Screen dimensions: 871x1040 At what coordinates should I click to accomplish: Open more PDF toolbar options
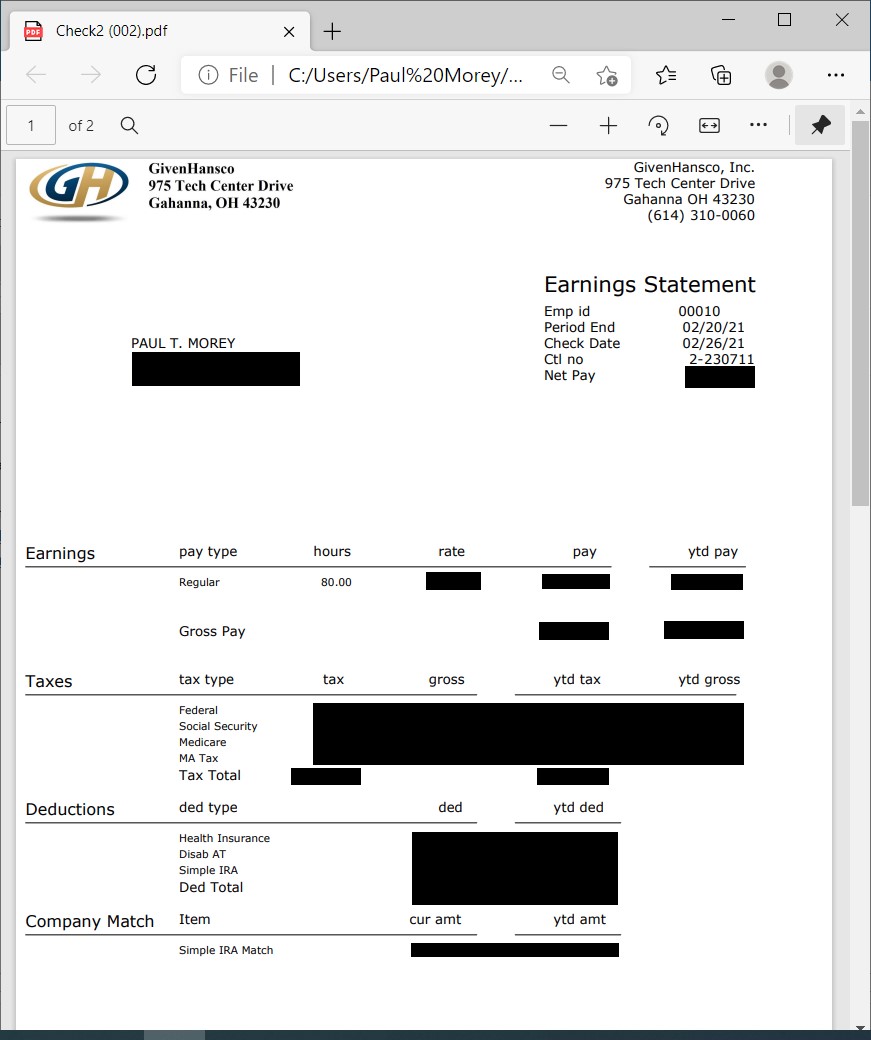point(758,125)
